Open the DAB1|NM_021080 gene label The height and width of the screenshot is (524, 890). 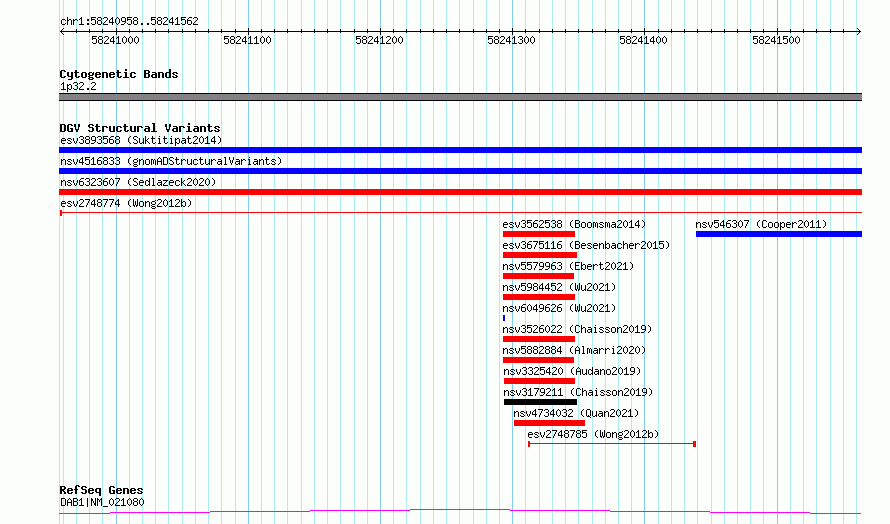(102, 502)
